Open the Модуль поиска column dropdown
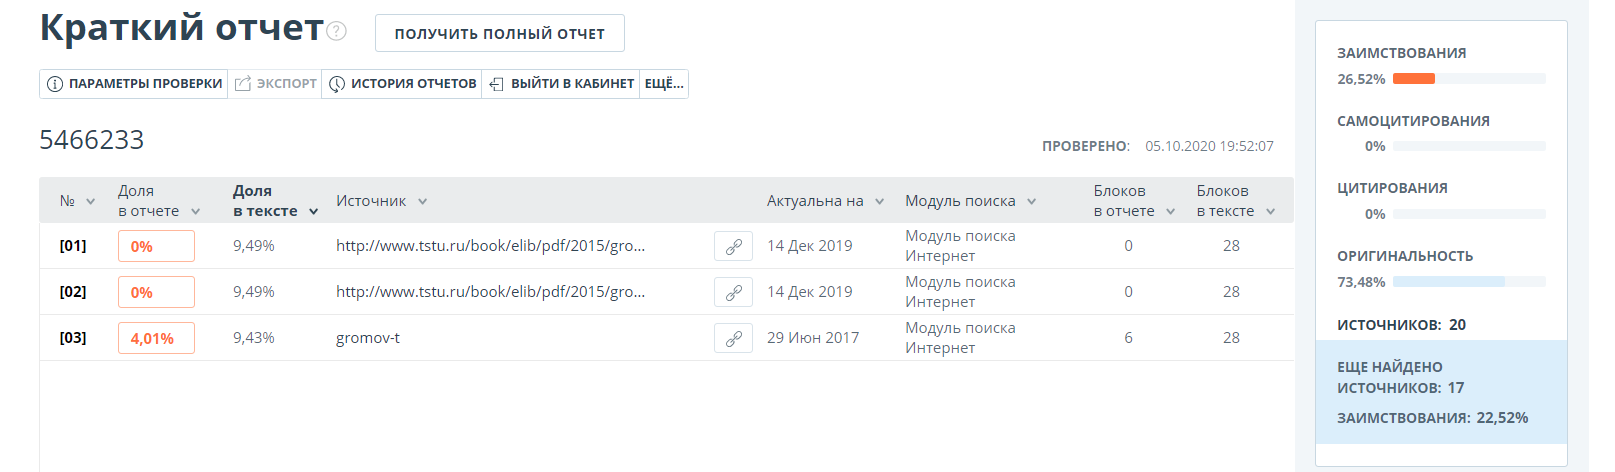This screenshot has width=1615, height=472. point(1032,201)
